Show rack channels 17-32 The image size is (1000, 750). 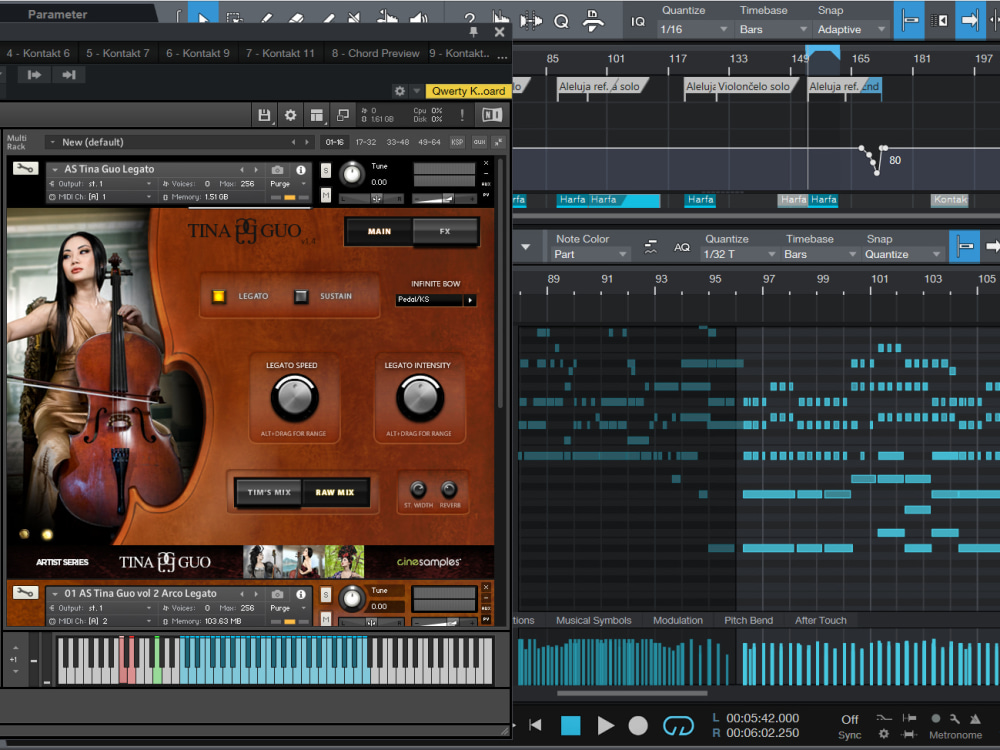click(365, 142)
